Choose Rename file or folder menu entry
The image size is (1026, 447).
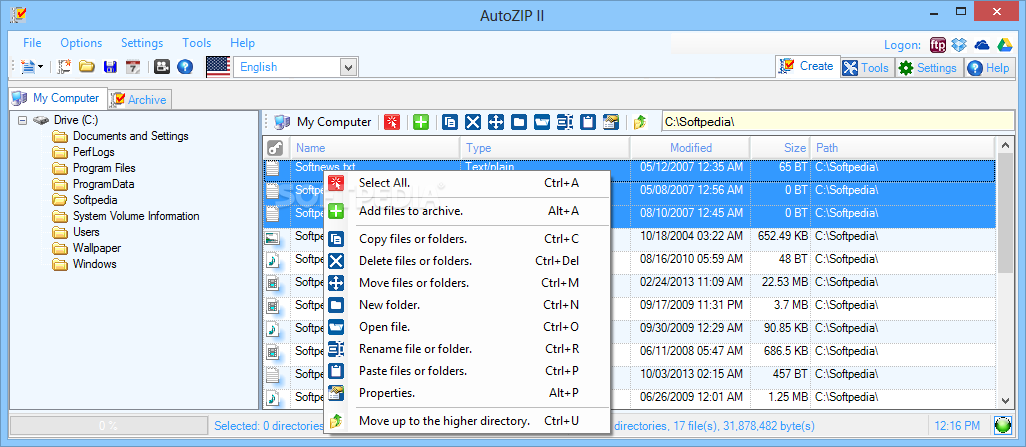(467, 349)
